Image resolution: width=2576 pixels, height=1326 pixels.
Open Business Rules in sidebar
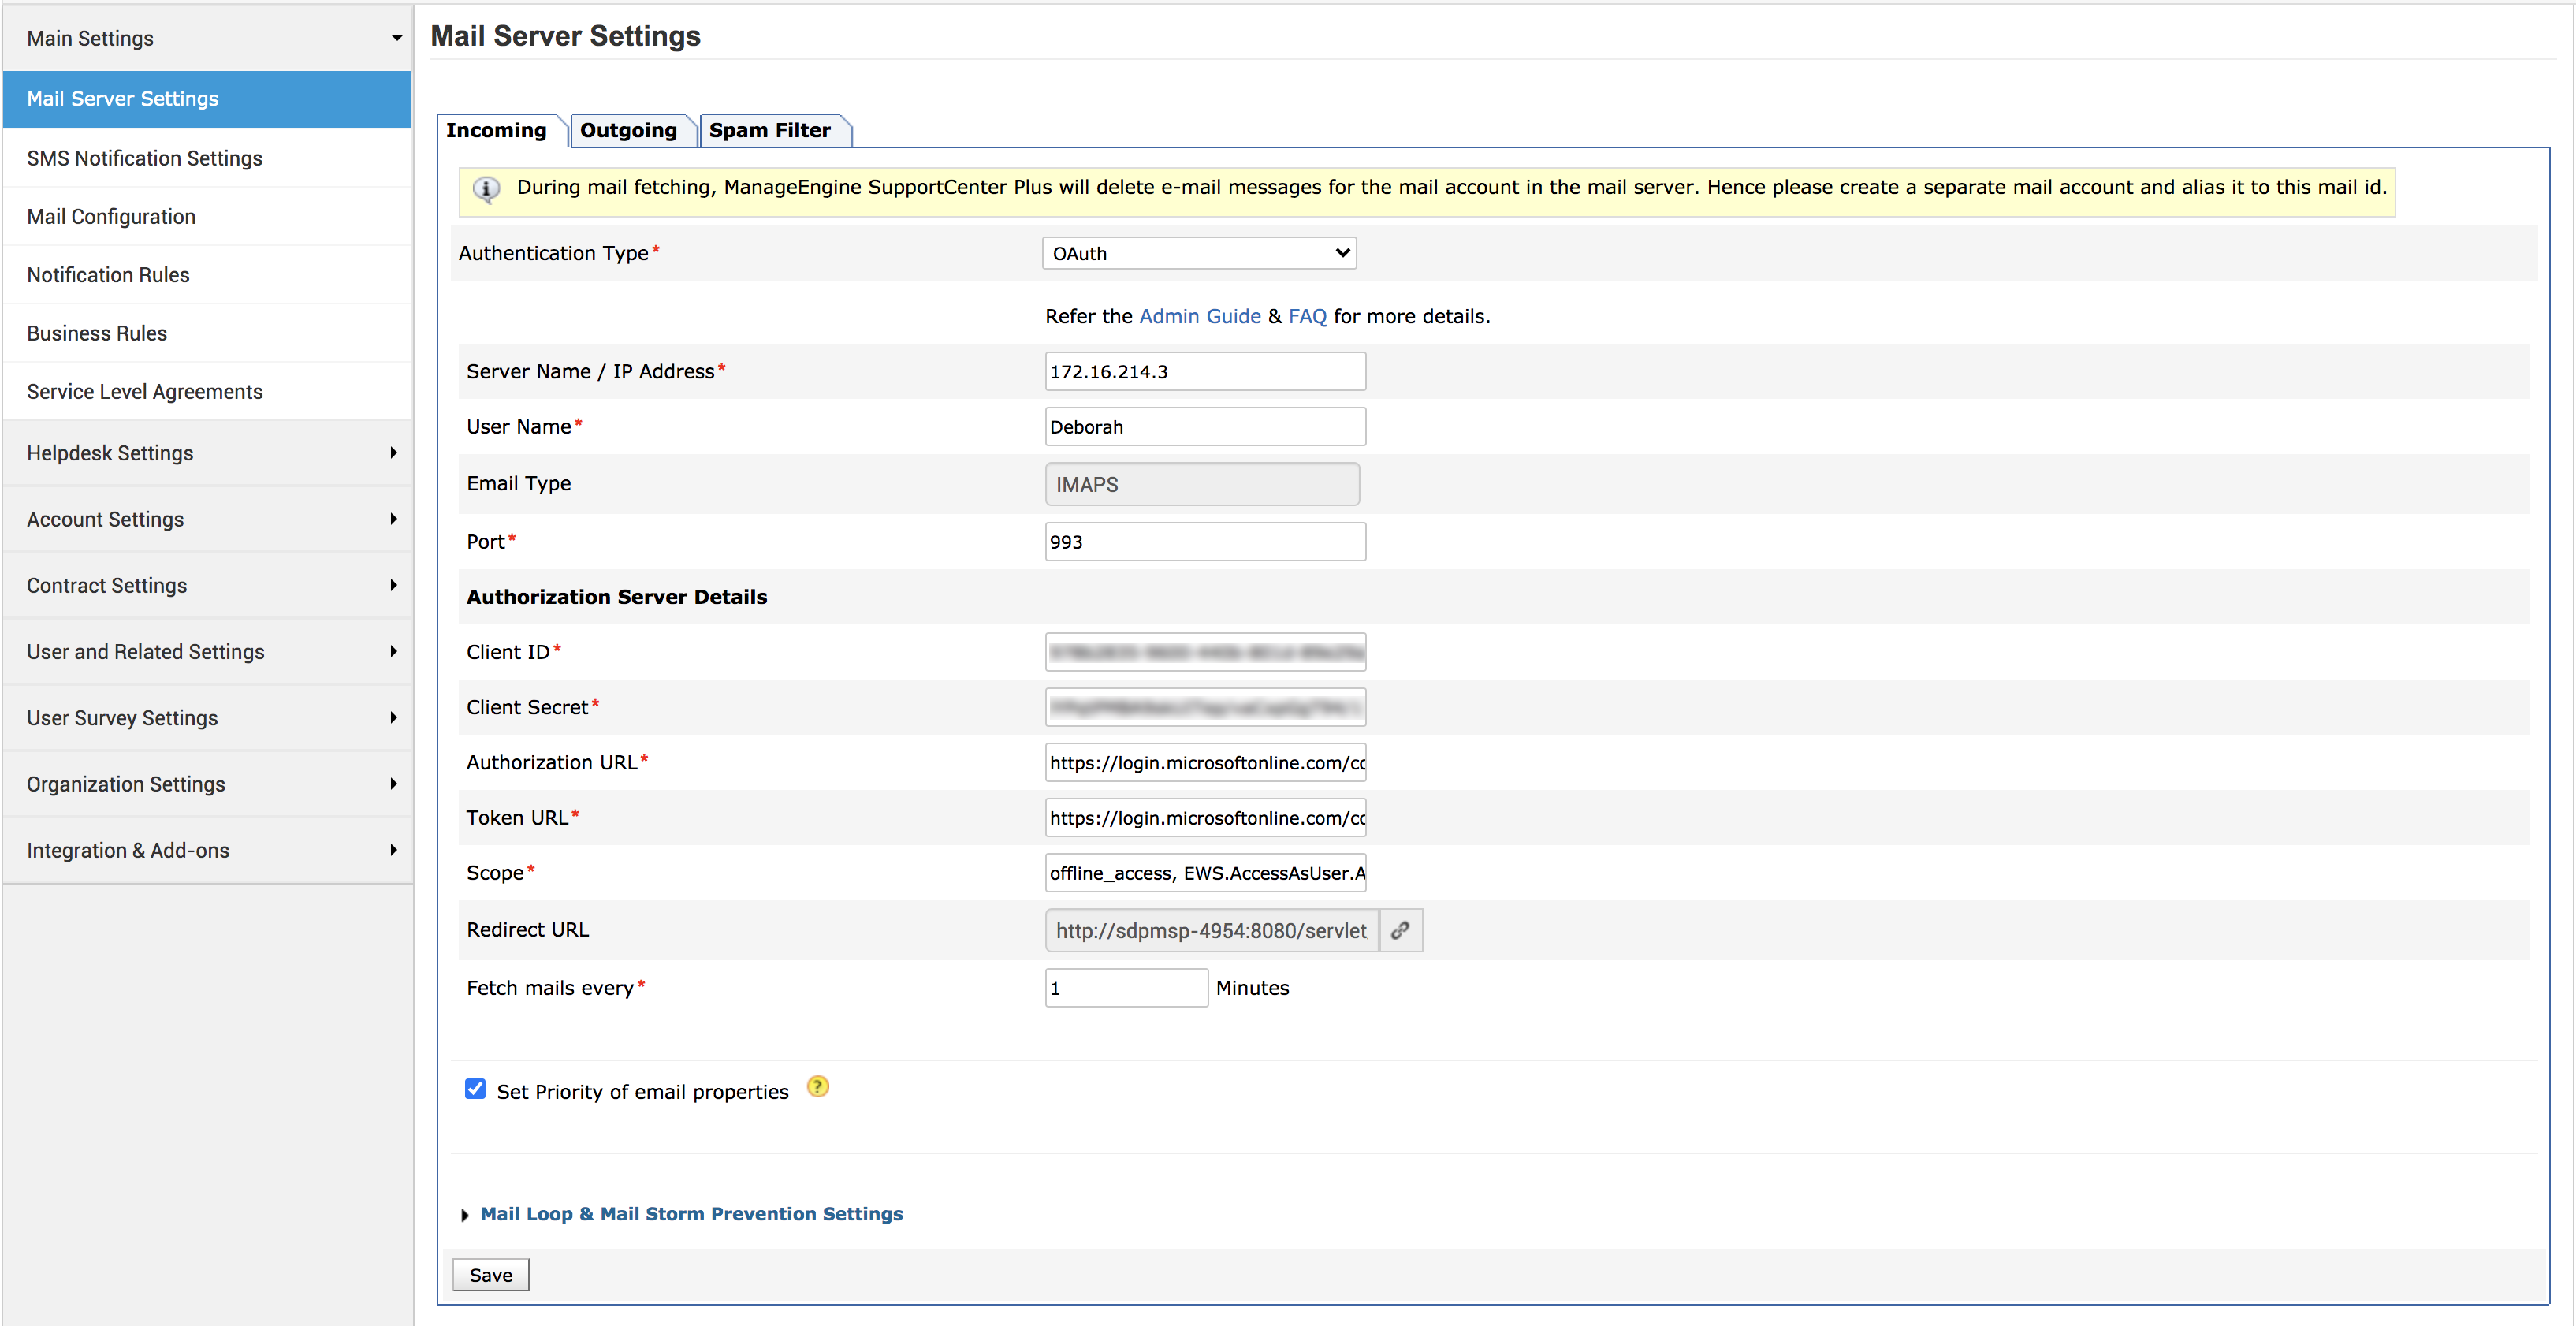[97, 333]
